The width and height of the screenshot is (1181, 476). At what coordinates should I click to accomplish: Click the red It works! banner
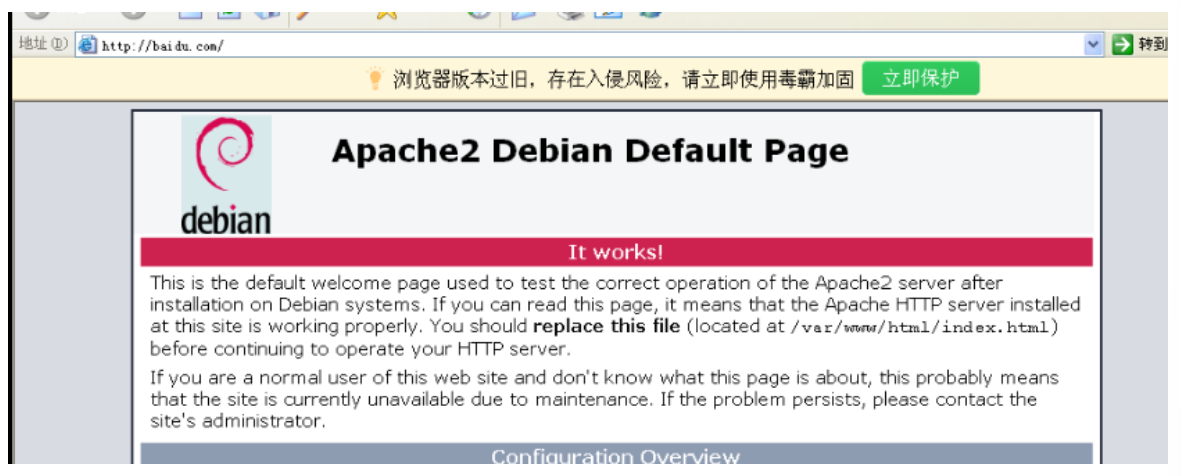(x=616, y=252)
